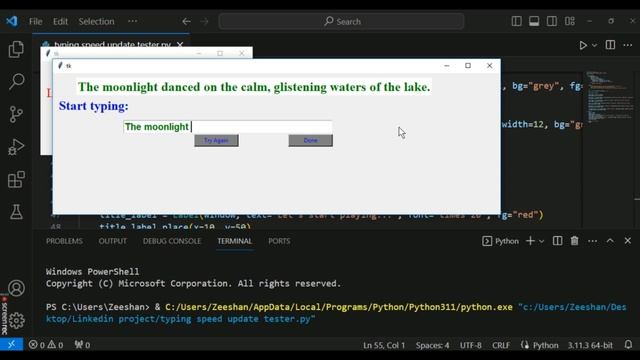Maximize the front tk window
The height and width of the screenshot is (360, 640).
click(468, 66)
